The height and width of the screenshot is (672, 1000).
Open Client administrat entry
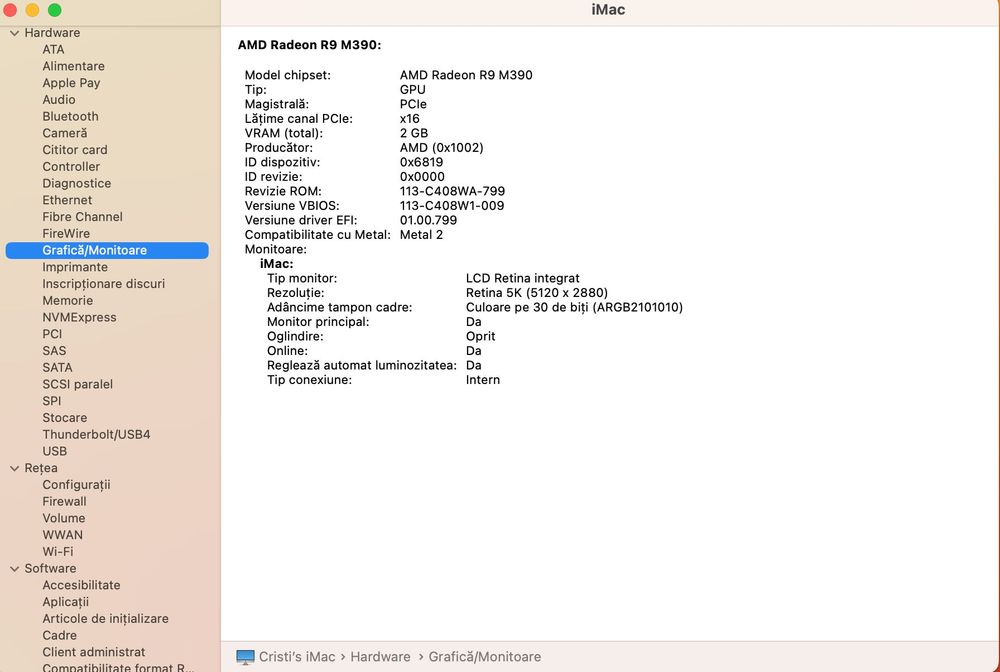[94, 652]
